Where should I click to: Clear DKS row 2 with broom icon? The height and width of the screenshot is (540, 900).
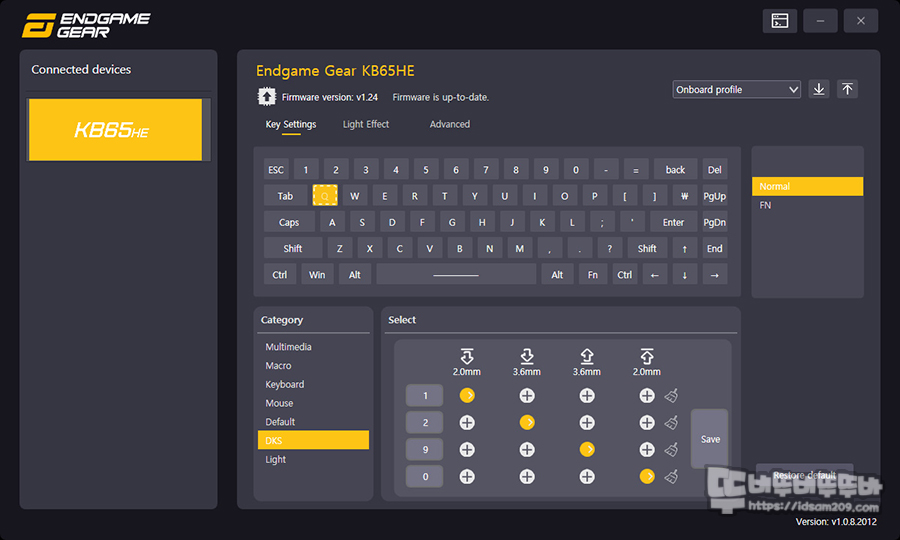pyautogui.click(x=672, y=422)
